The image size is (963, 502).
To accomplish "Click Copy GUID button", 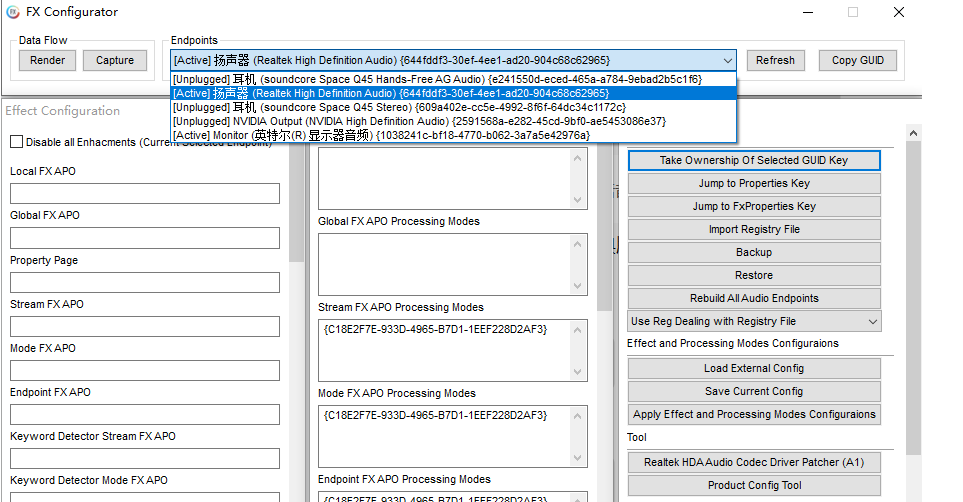I will pos(857,60).
